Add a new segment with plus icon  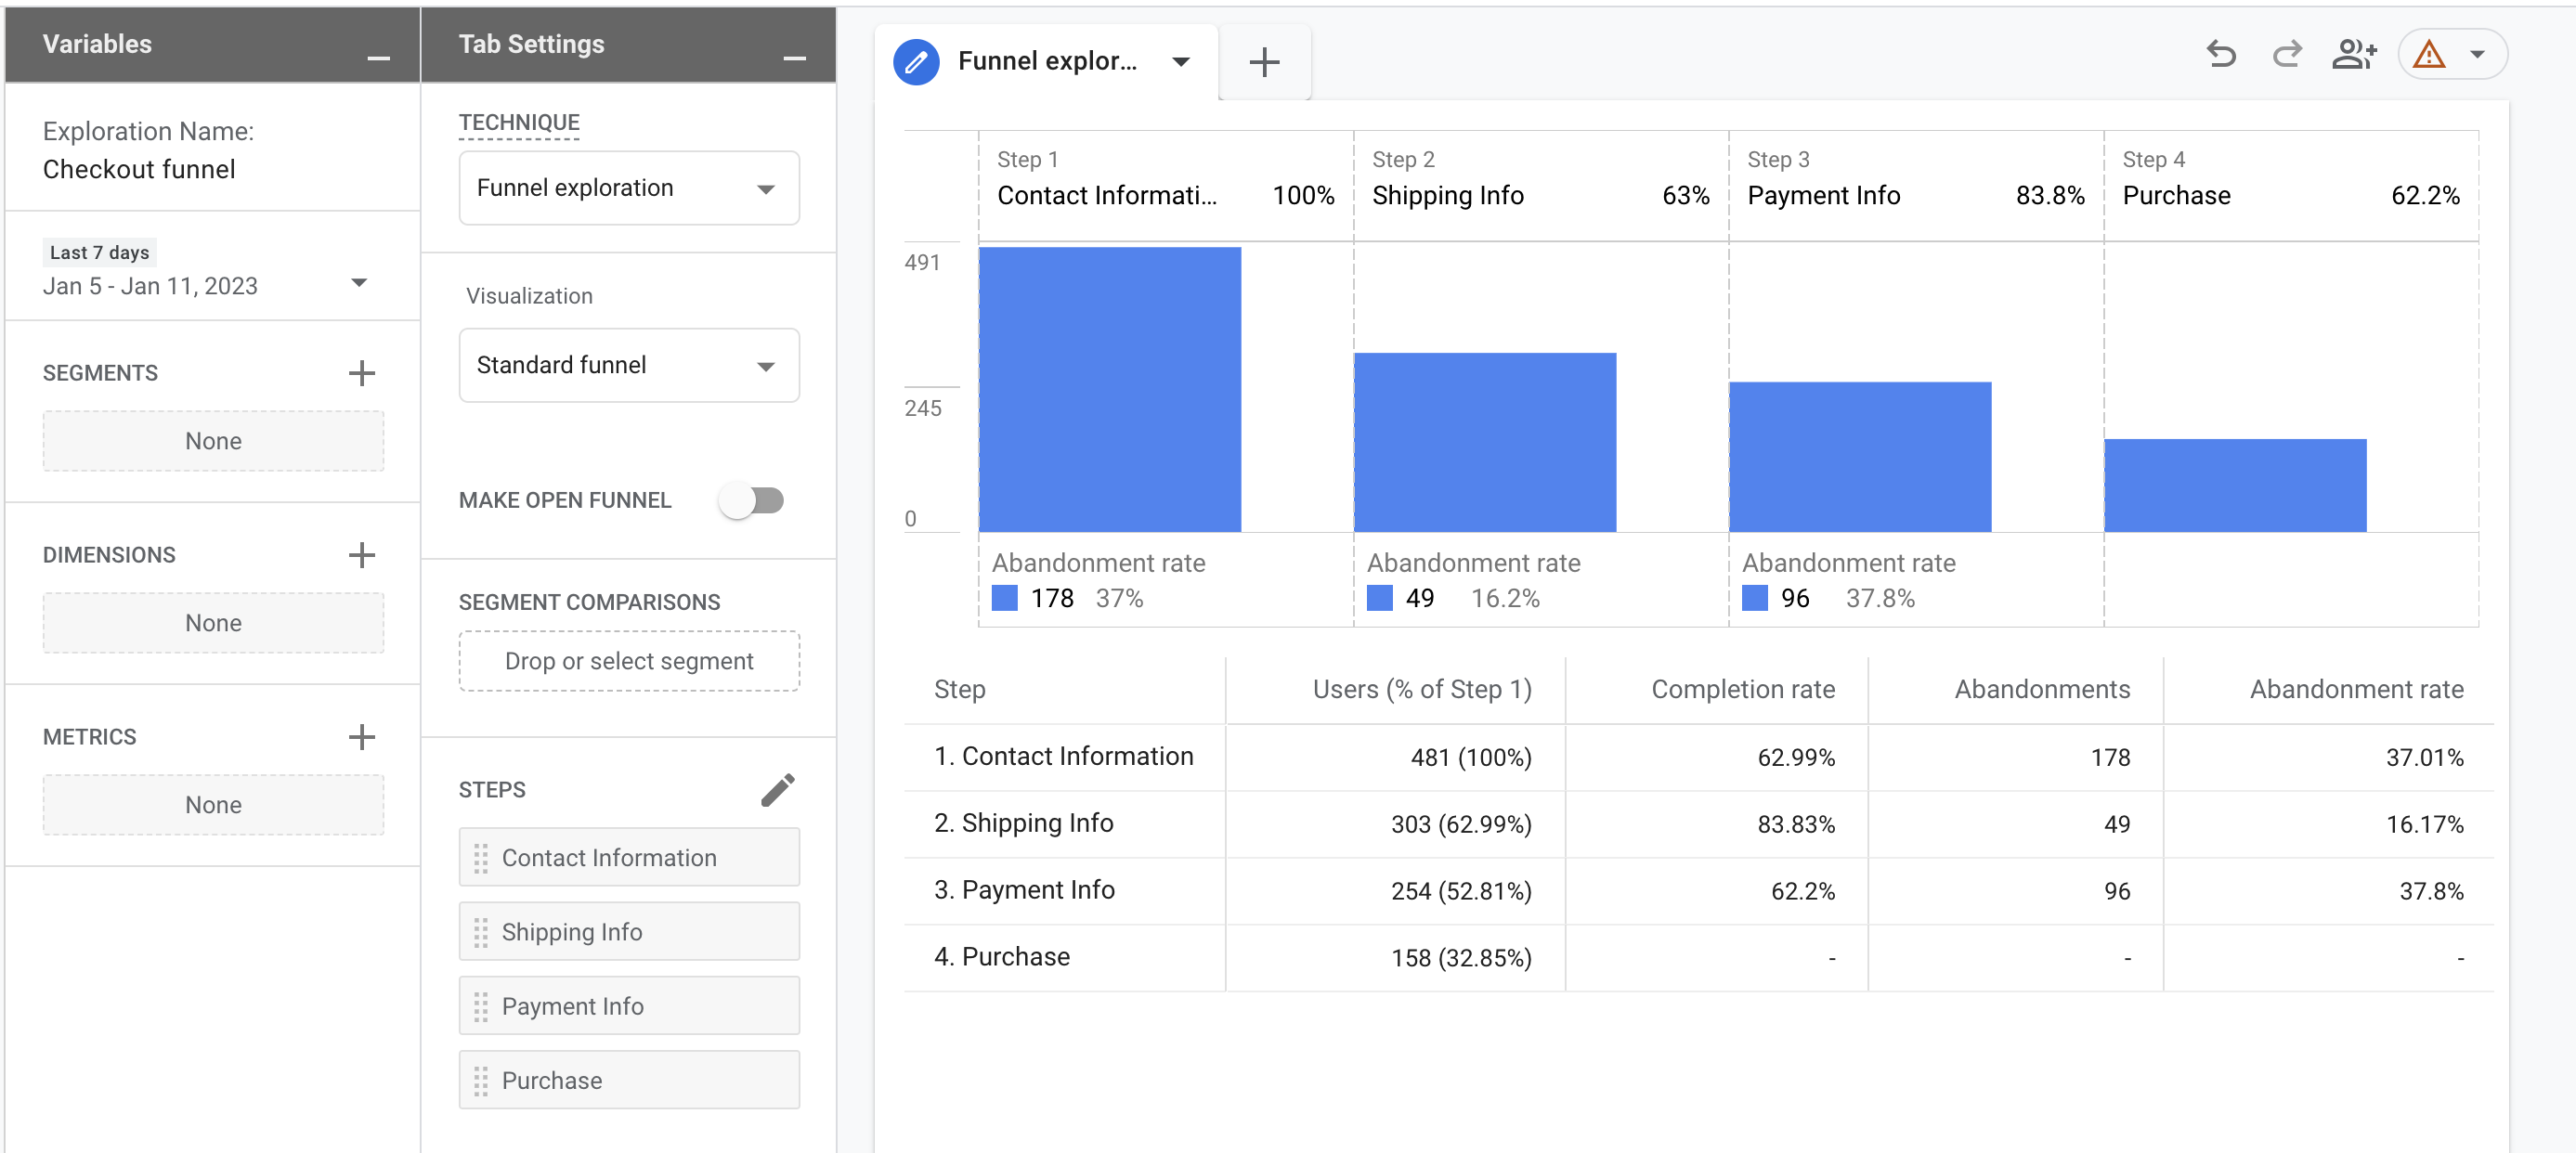[x=361, y=373]
